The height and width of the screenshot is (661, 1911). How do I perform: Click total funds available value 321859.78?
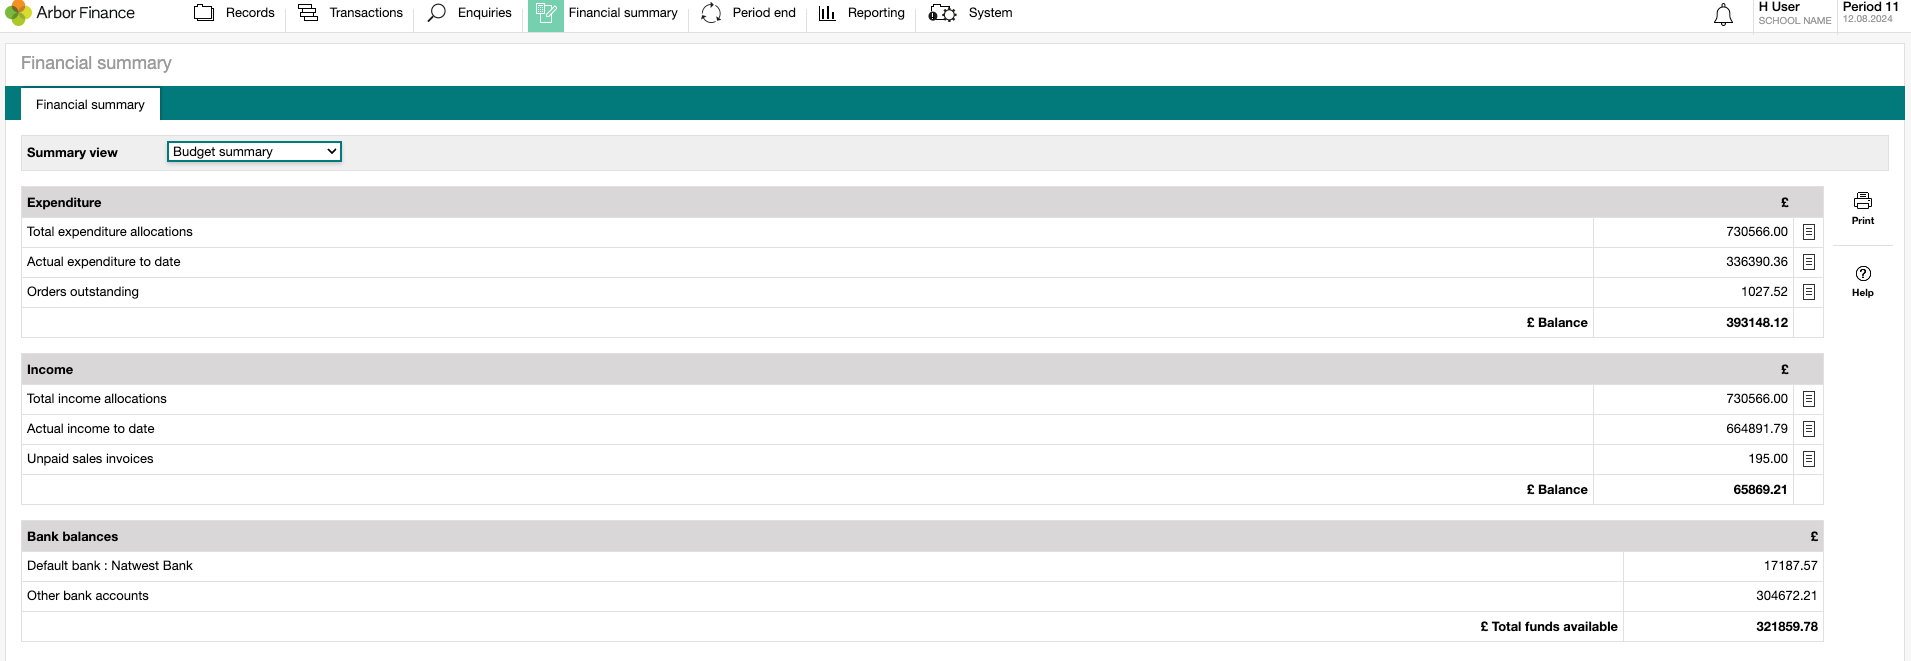coord(1787,627)
